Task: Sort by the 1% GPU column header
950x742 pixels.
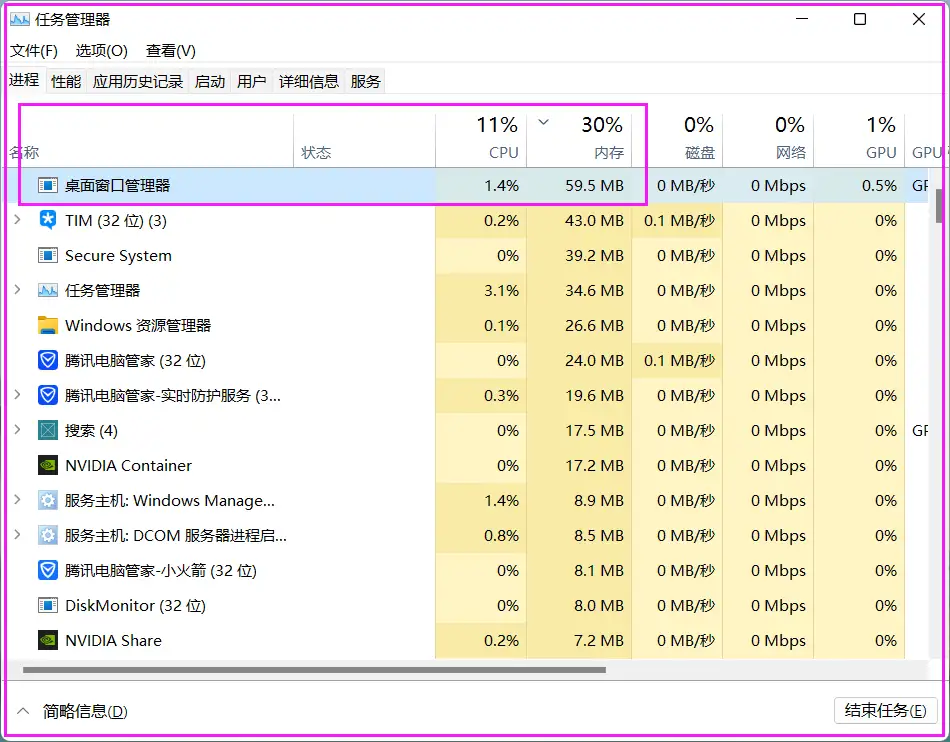Action: click(859, 138)
